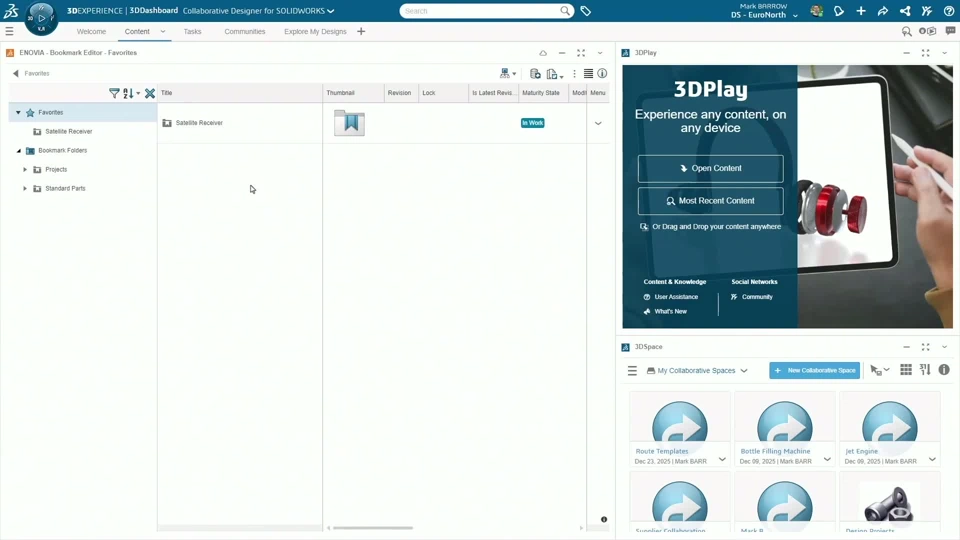Click the vertical three-dot more icon in Bookmark Editor

tap(574, 73)
